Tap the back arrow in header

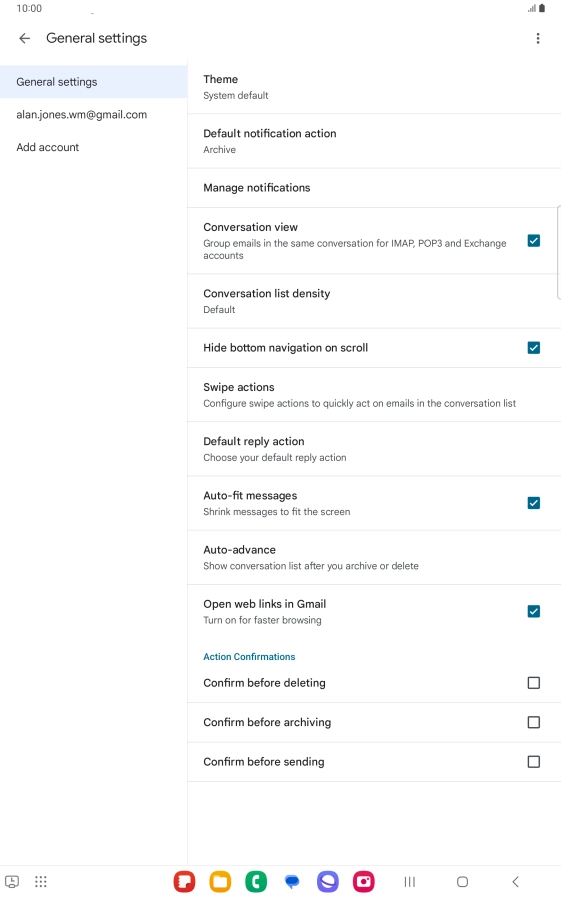tap(24, 38)
